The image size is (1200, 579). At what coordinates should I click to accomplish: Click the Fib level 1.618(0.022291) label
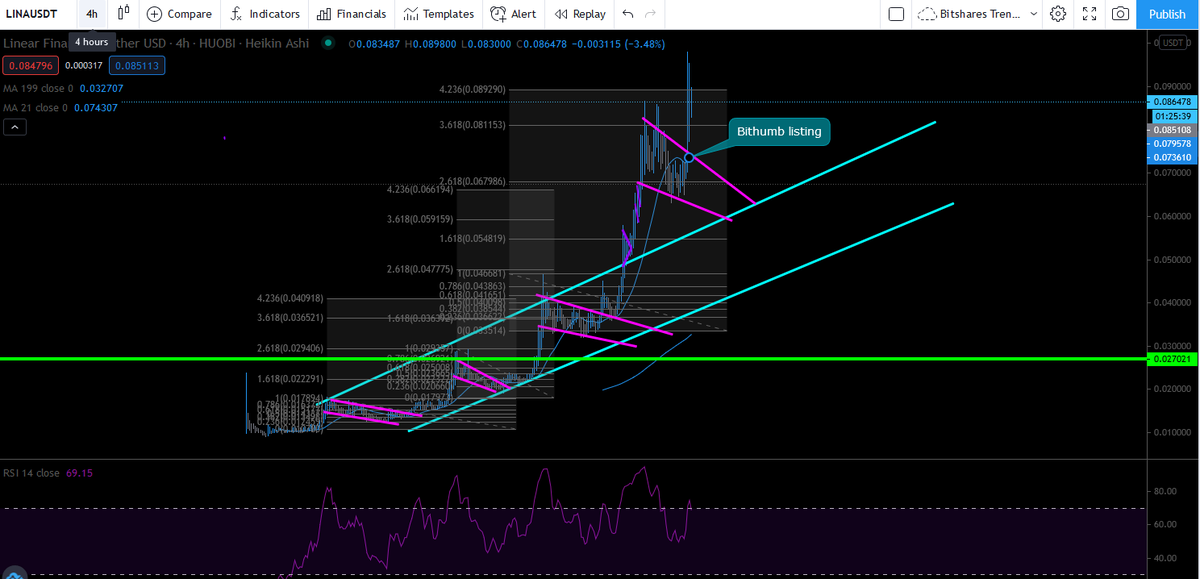point(291,379)
